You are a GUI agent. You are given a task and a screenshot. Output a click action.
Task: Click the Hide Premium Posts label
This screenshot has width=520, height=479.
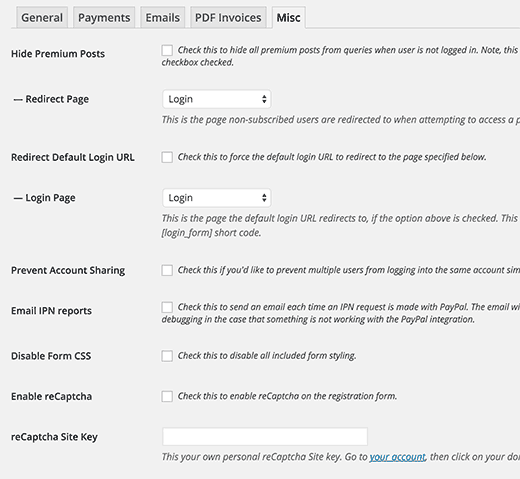click(x=58, y=54)
